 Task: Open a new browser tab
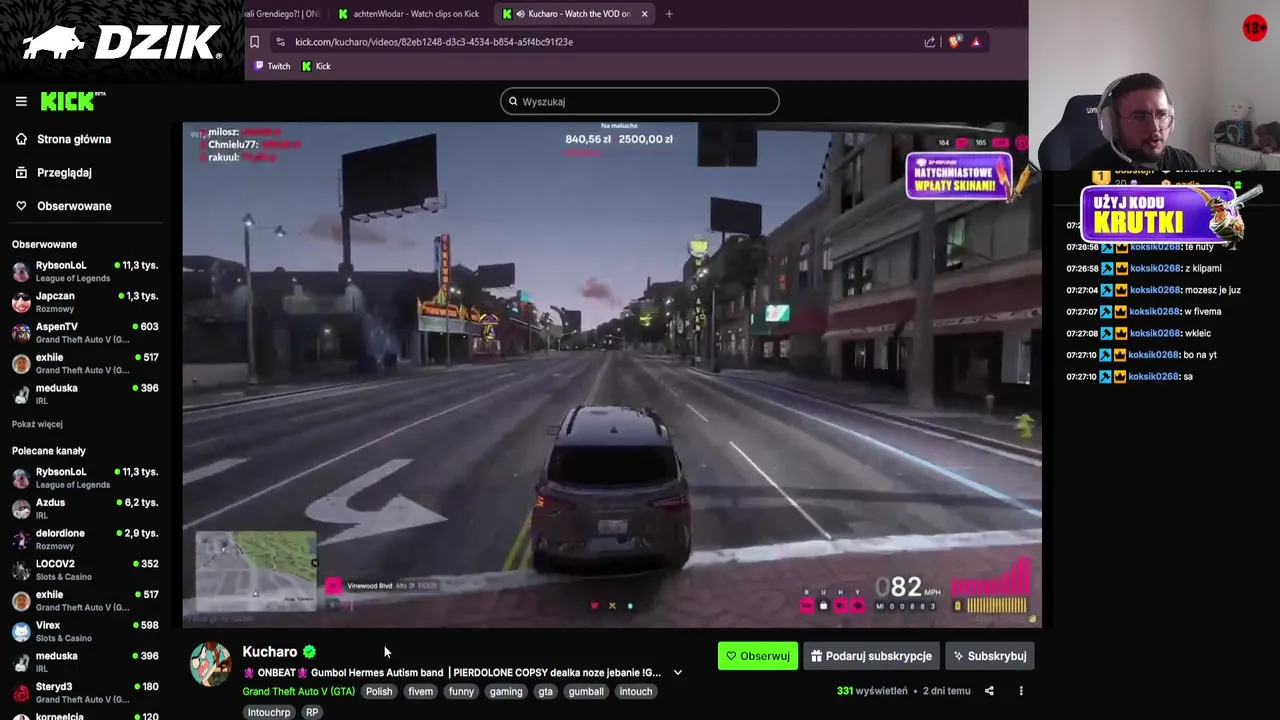(669, 14)
